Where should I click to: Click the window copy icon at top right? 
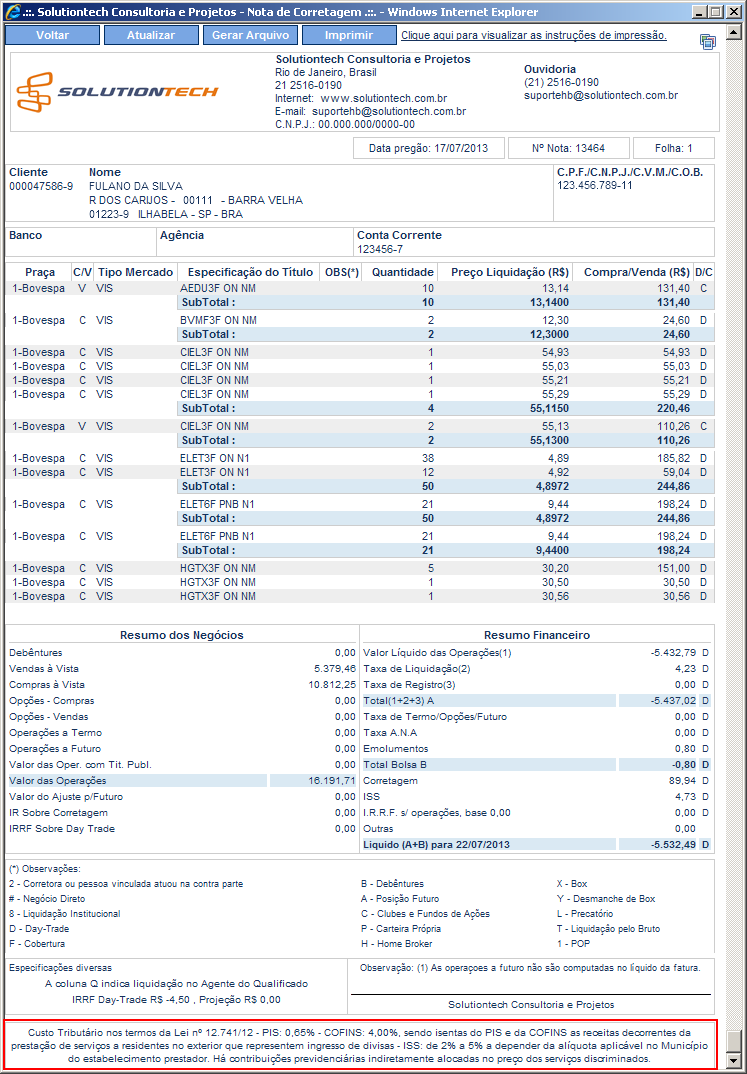pyautogui.click(x=707, y=42)
